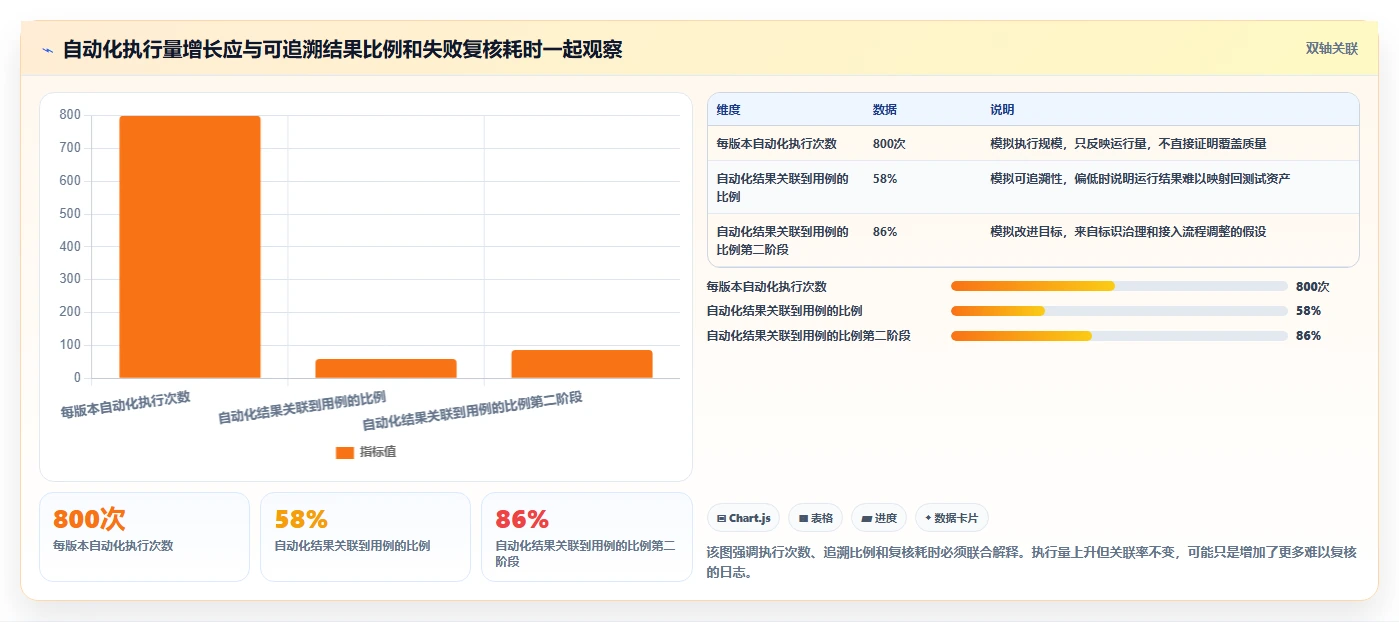Click the y-axis label 100
This screenshot has width=1399, height=622.
[x=70, y=345]
